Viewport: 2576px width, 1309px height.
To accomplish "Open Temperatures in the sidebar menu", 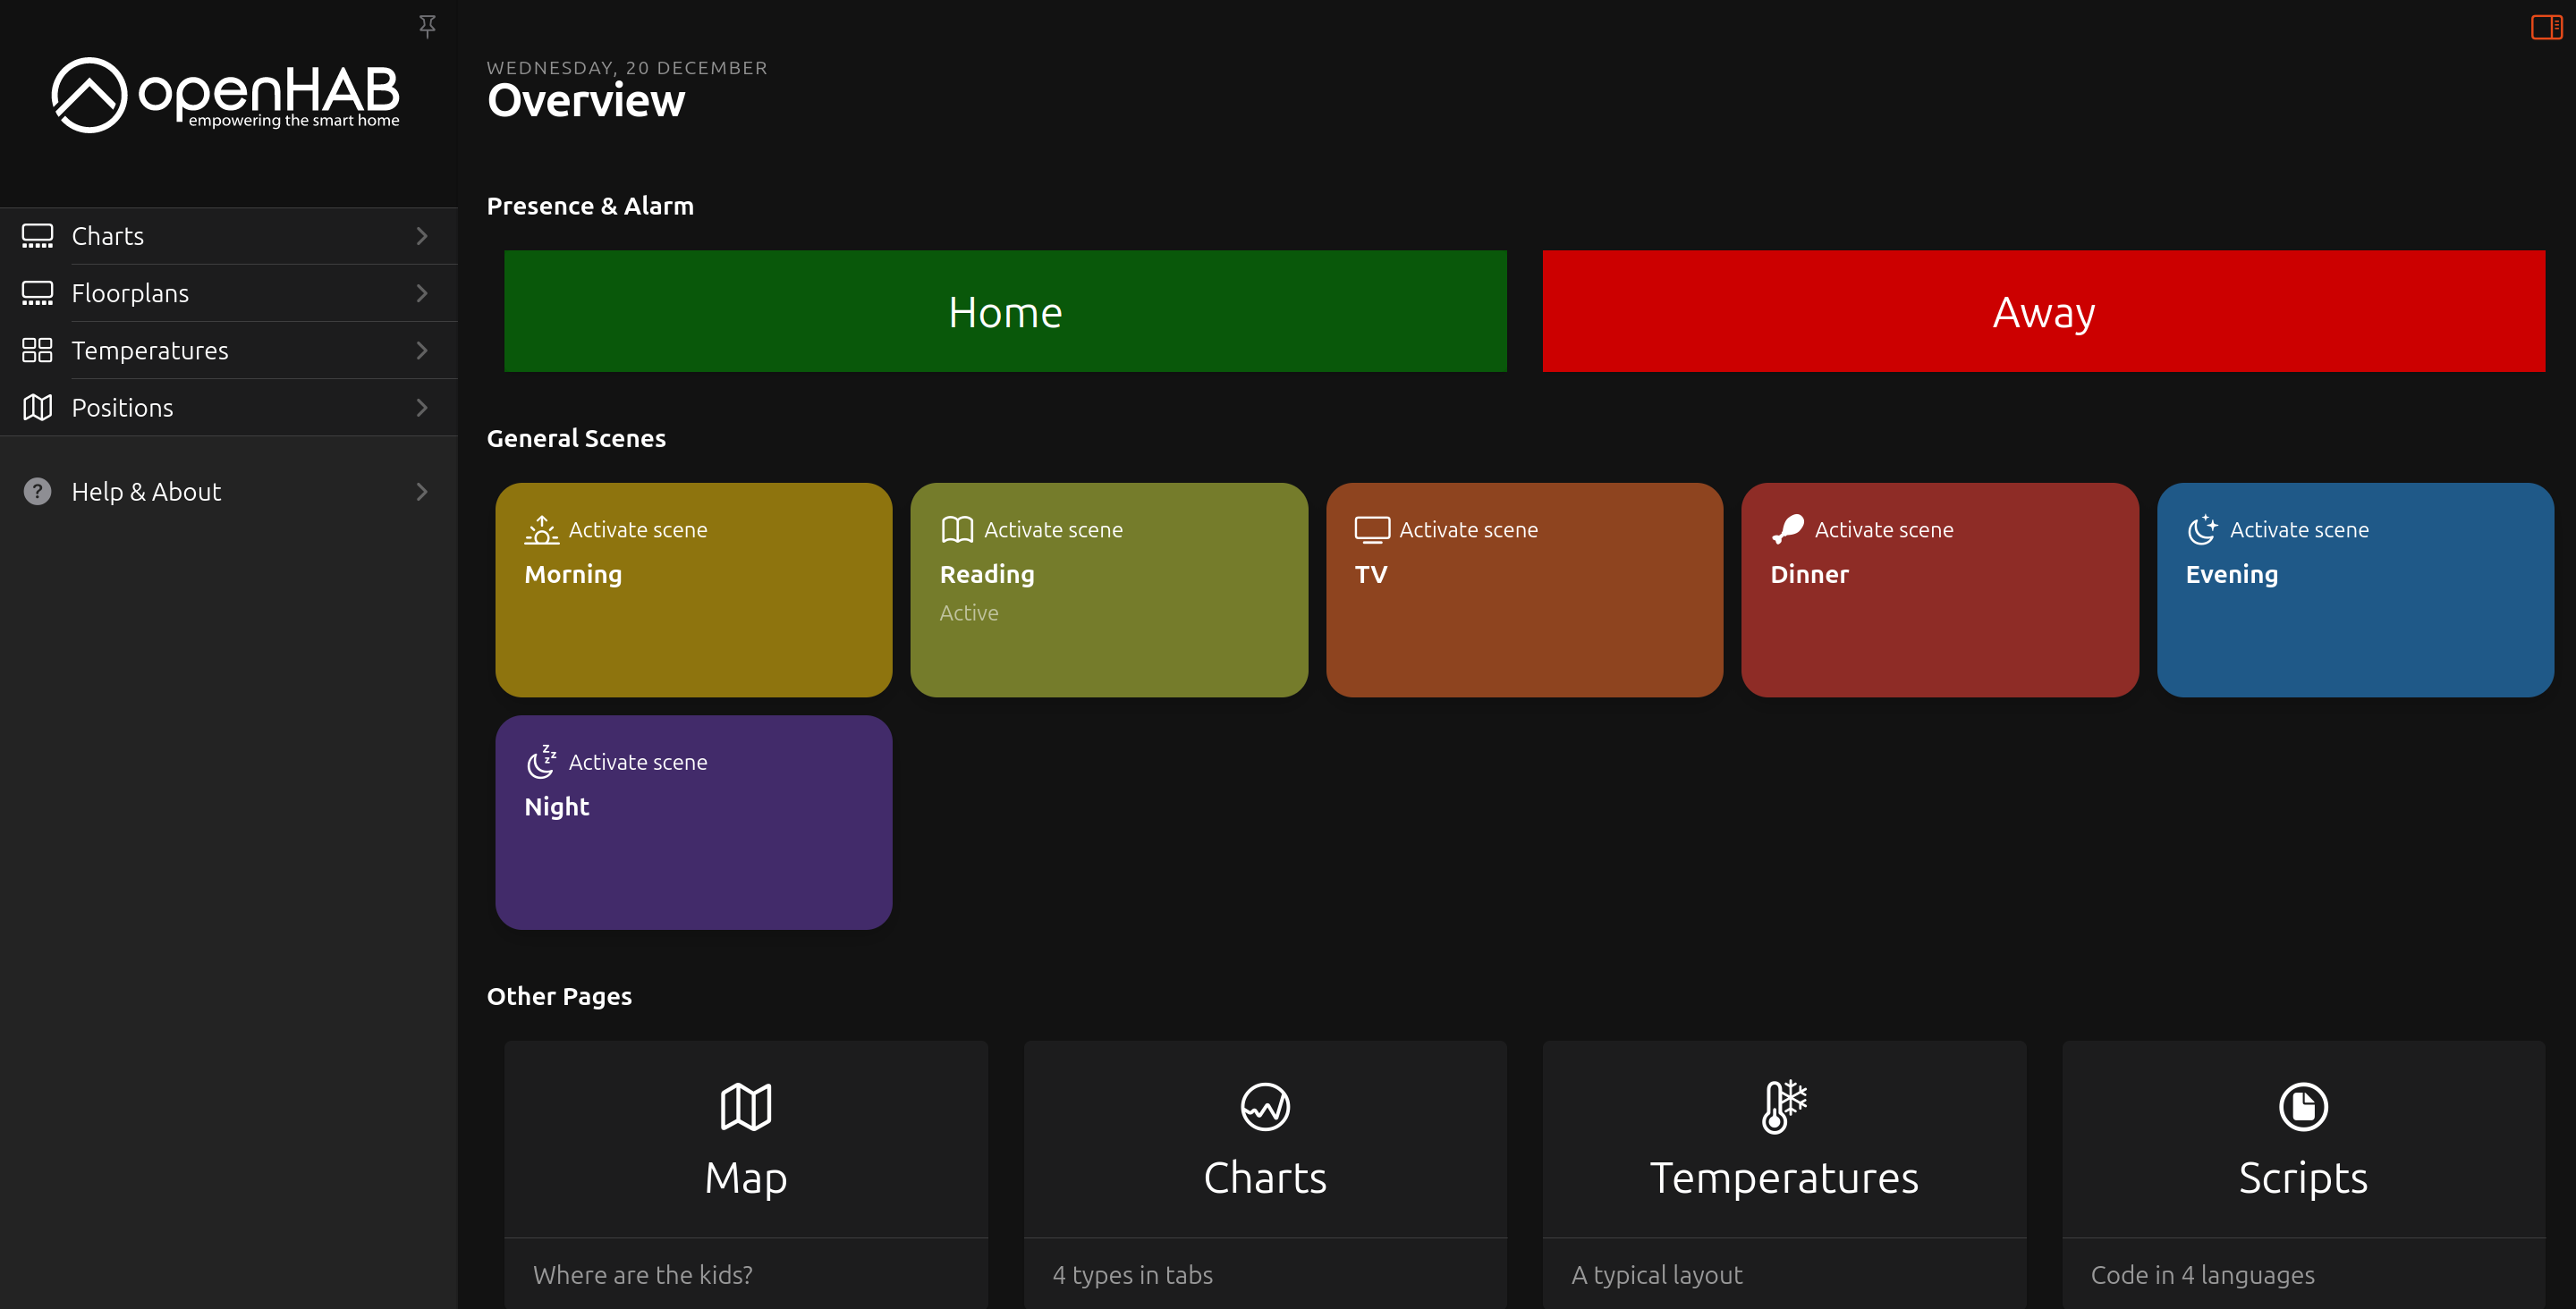I will pos(229,350).
